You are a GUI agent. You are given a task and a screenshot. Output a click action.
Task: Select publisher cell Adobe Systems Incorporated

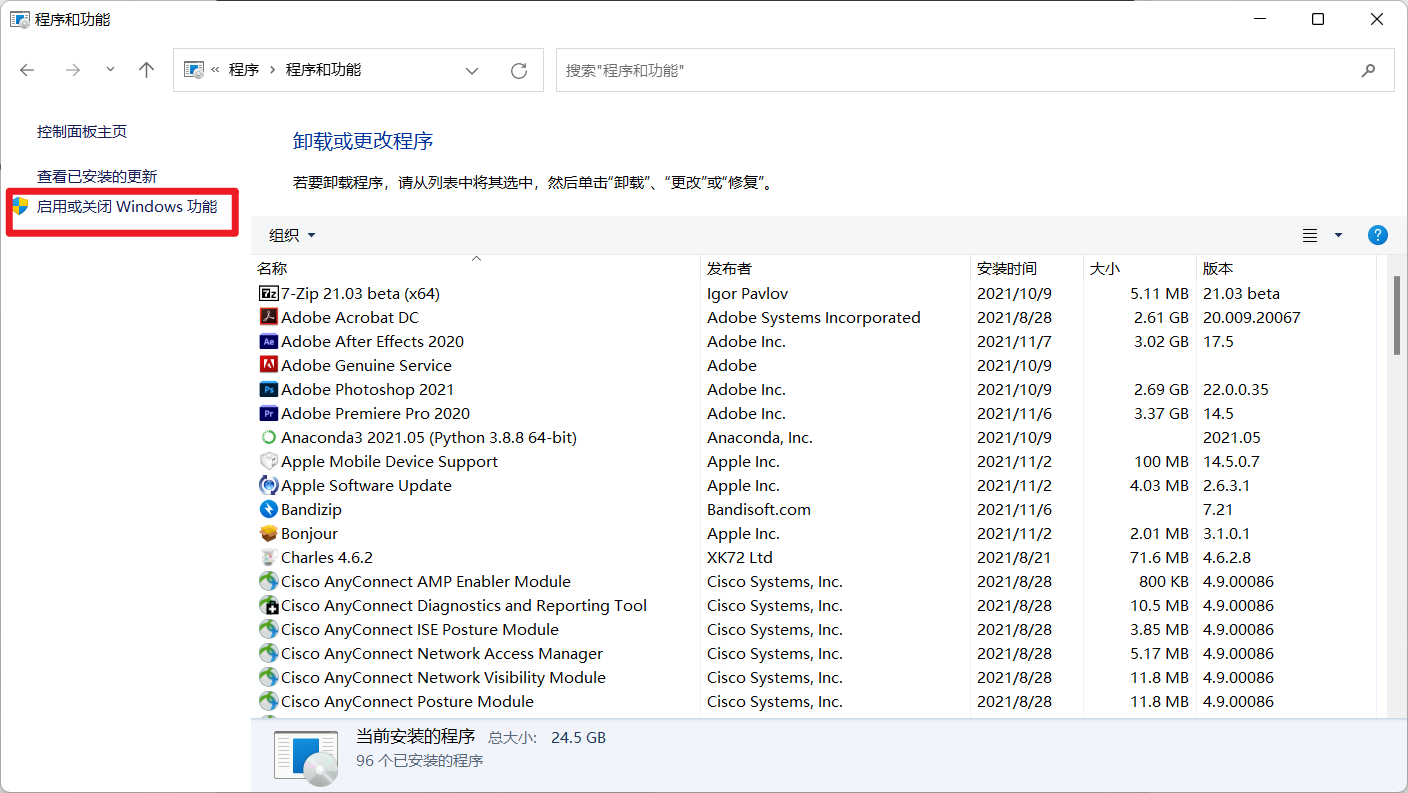[814, 318]
